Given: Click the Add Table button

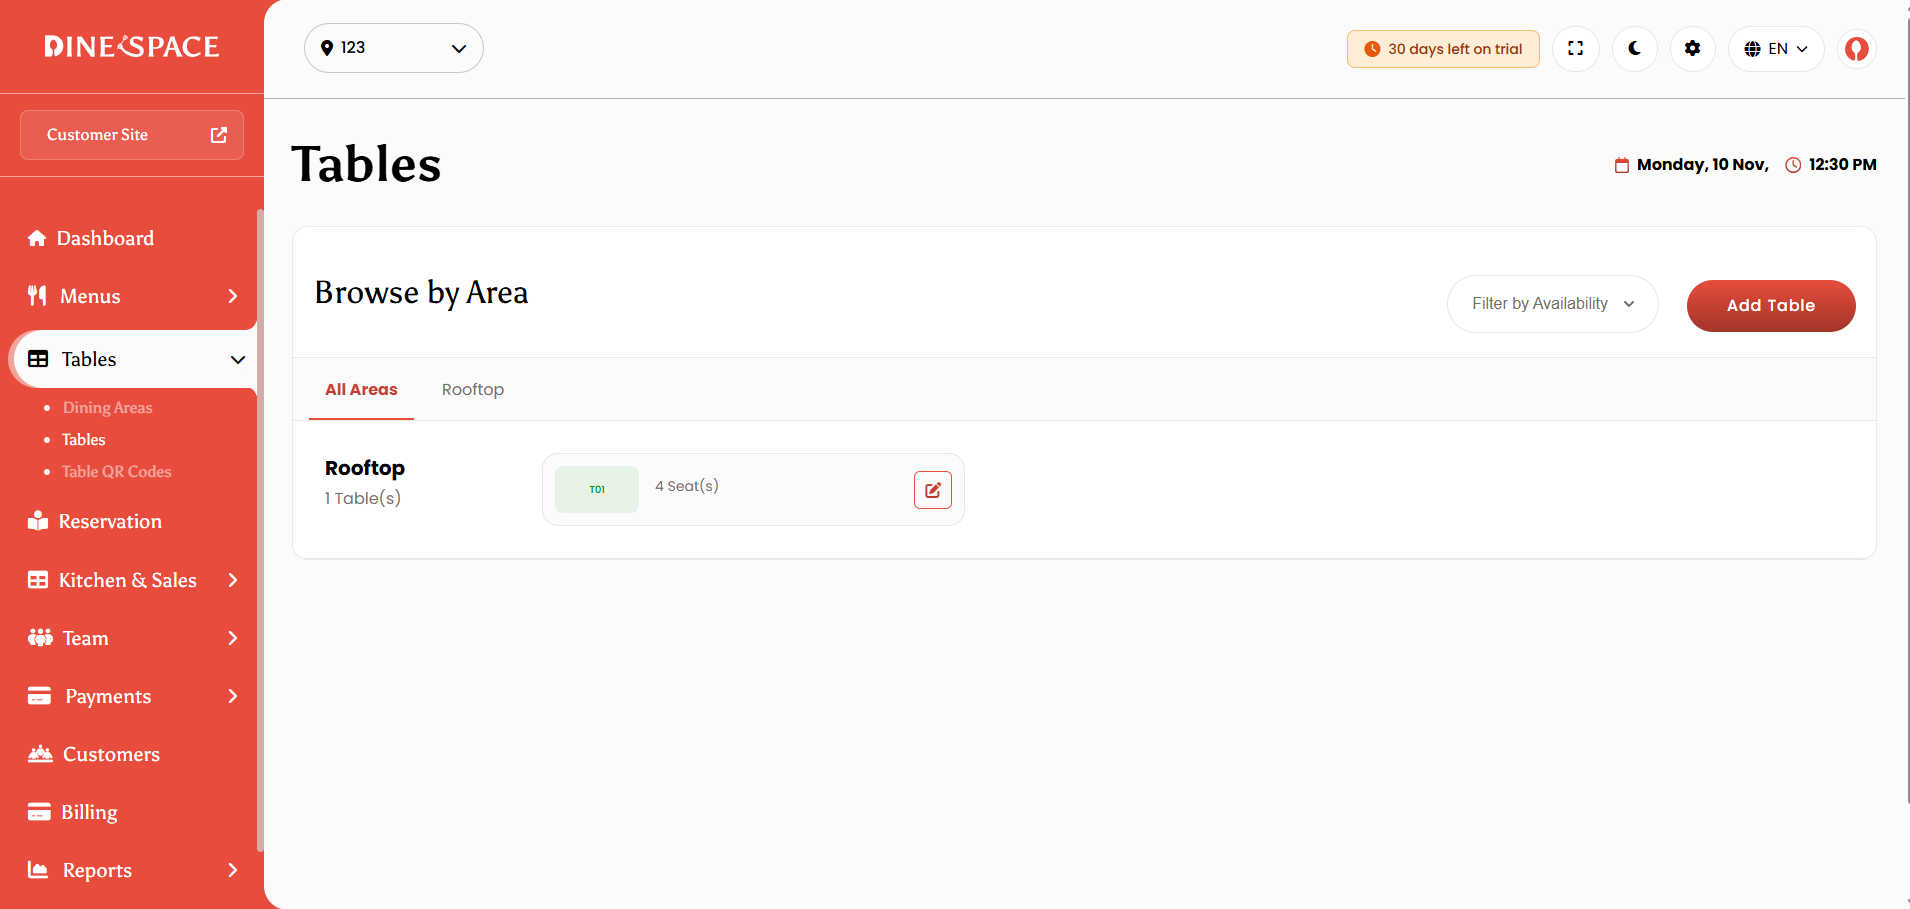Looking at the screenshot, I should coord(1771,305).
